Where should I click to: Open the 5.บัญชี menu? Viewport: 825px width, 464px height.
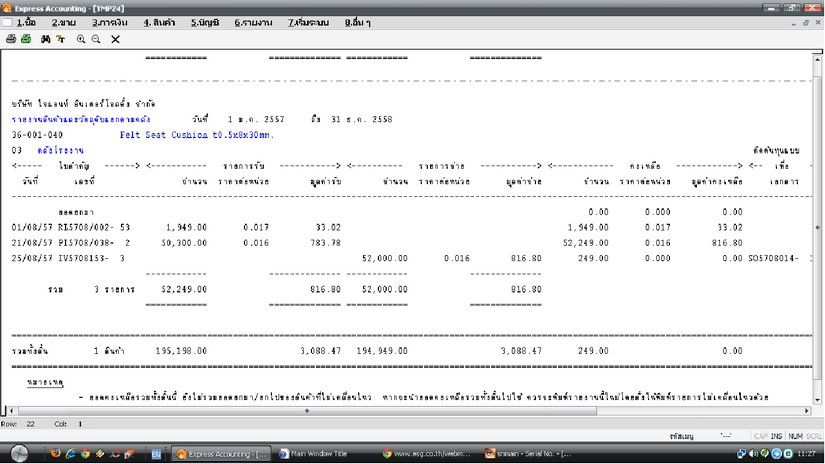pos(206,22)
